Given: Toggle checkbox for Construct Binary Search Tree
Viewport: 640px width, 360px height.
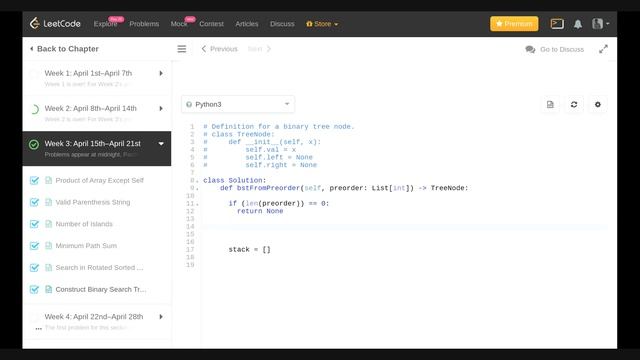Looking at the screenshot, I should [x=34, y=289].
